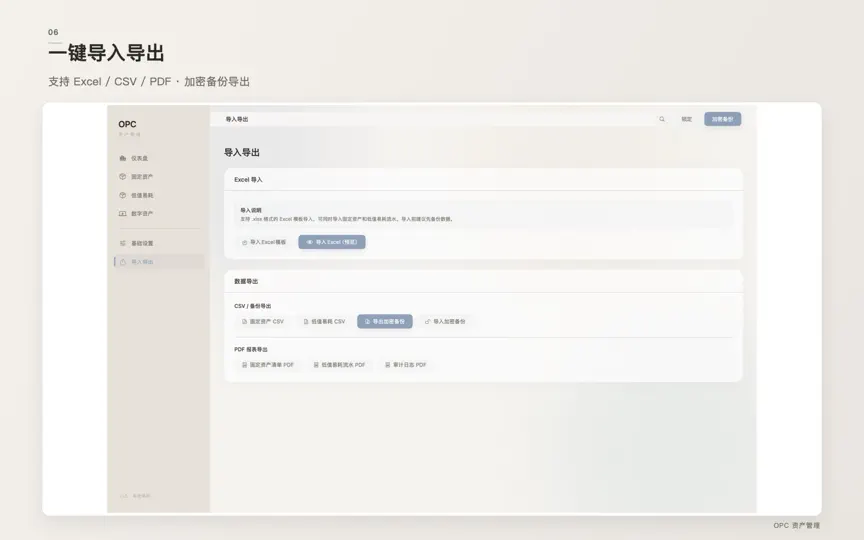The image size is (864, 540).
Task: Click the CSV / 备份导出 section label
Action: [x=252, y=306]
